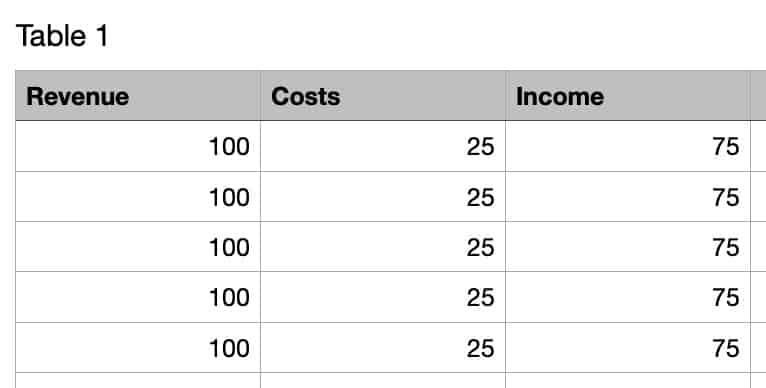Viewport: 766px width, 388px height.
Task: Select second row Revenue cell with 100
Action: click(138, 196)
